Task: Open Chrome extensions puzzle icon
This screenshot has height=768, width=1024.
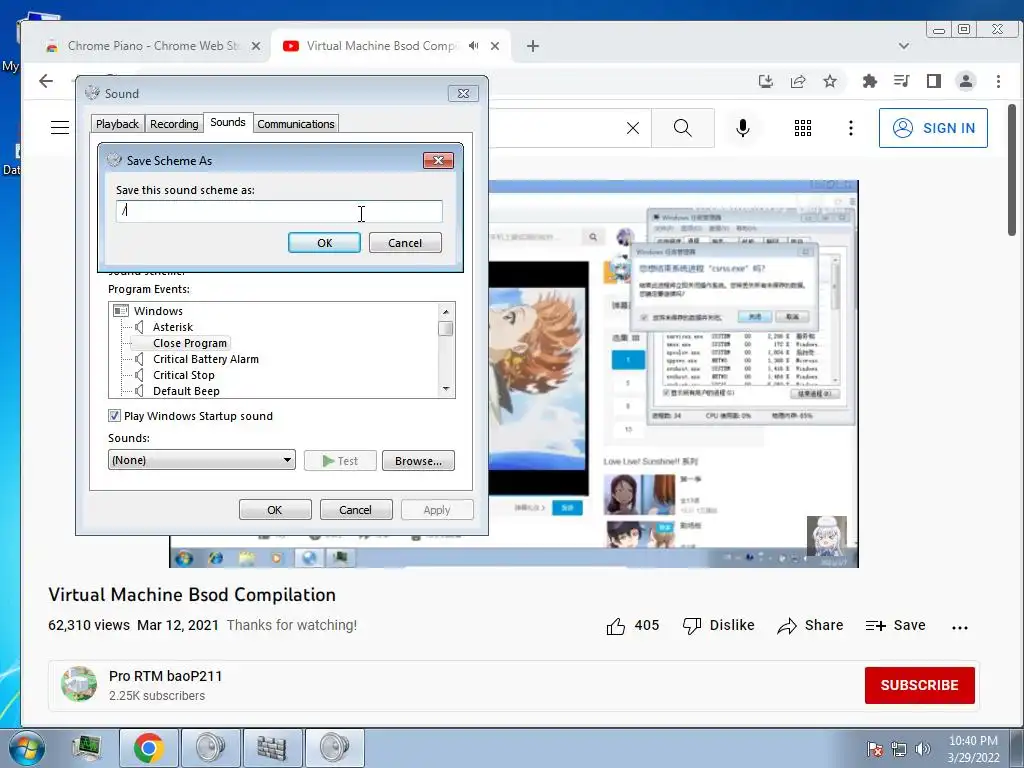Action: coord(869,81)
